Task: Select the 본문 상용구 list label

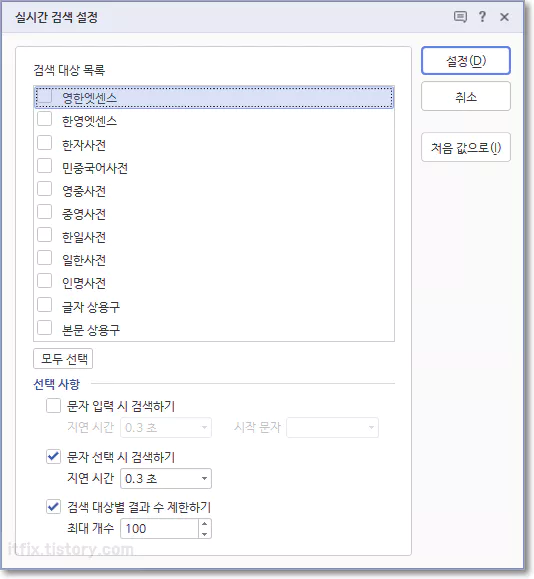Action: pos(91,330)
